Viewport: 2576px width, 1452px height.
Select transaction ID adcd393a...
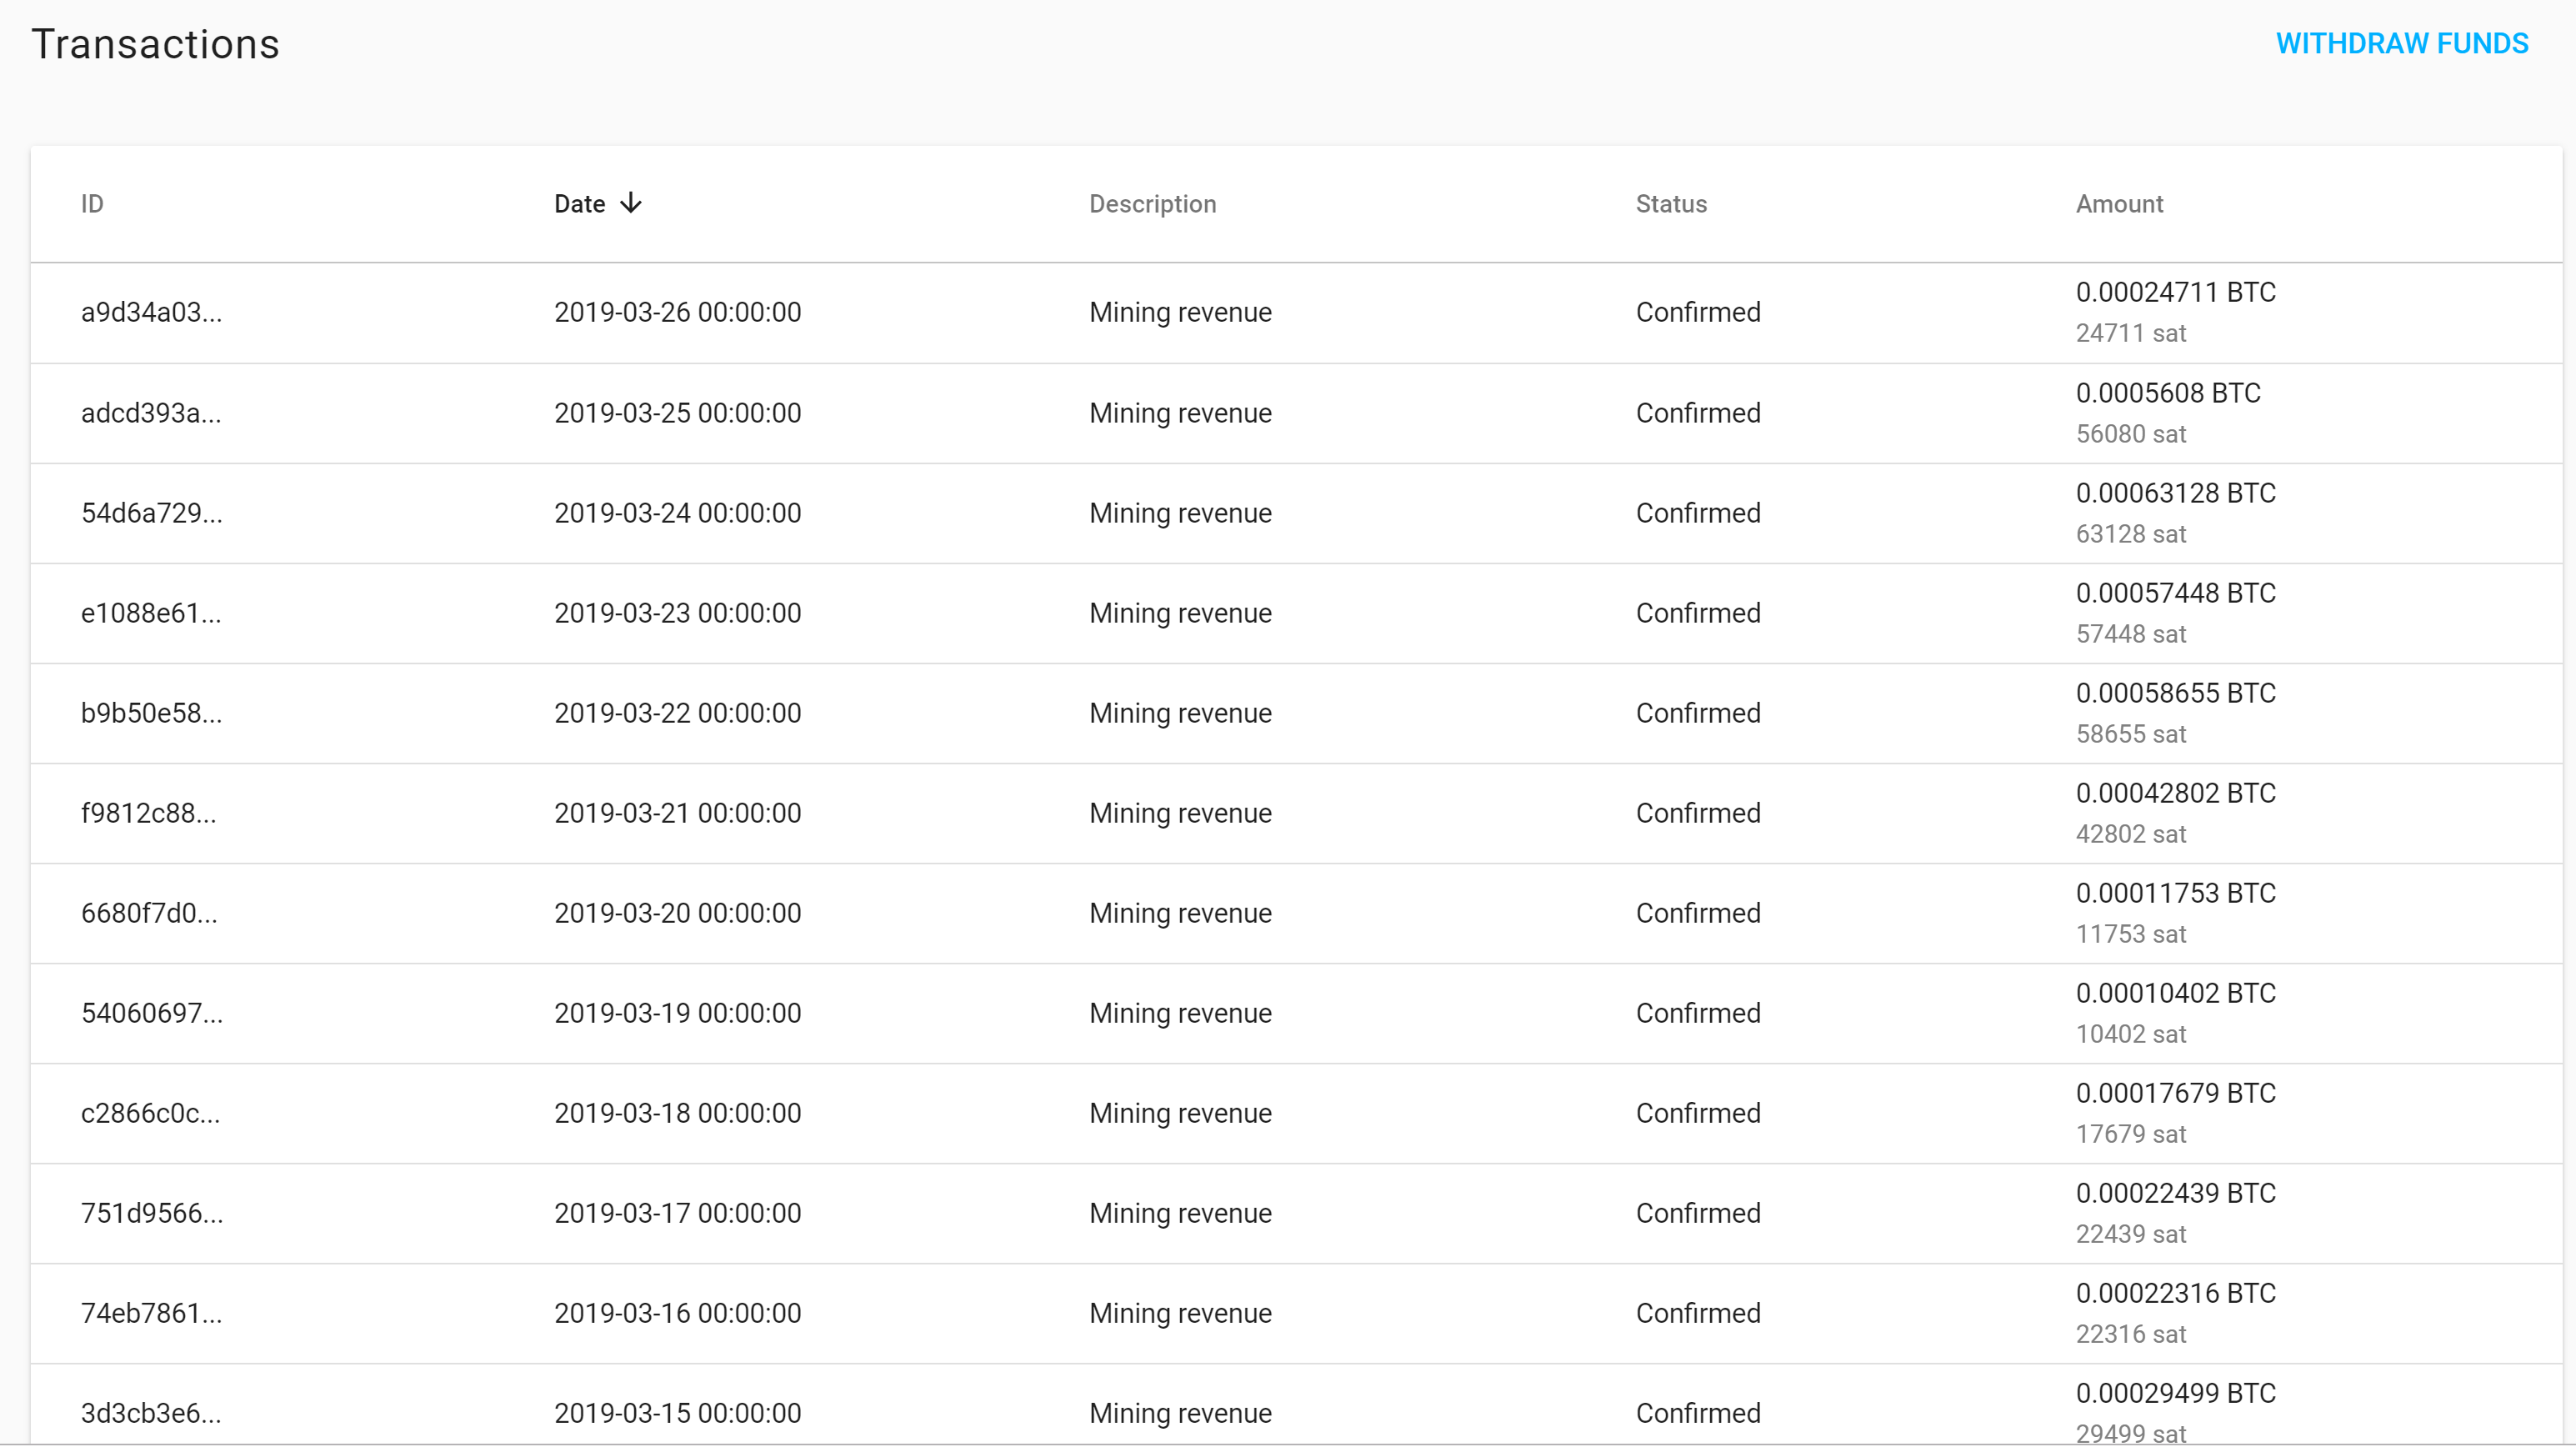tap(151, 413)
